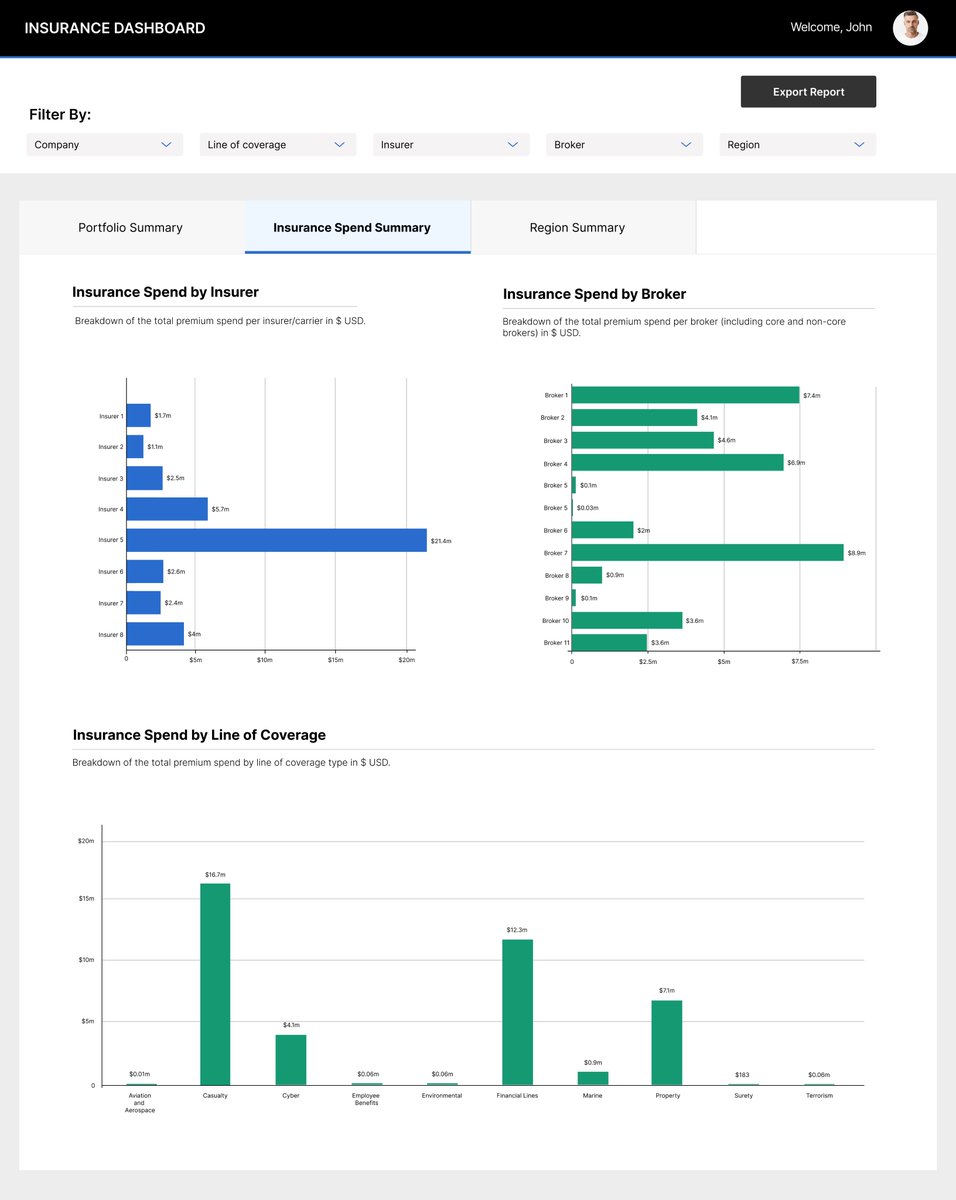This screenshot has height=1200, width=956.
Task: Click the Broker 10 bar
Action: tap(627, 620)
